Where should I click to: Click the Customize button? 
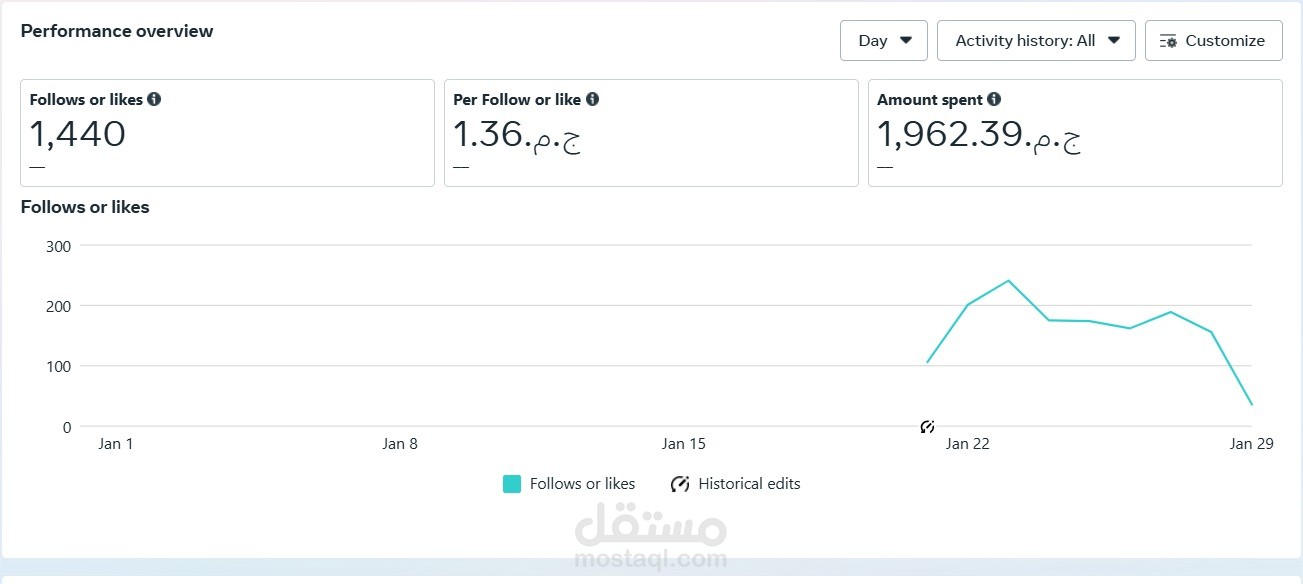[1214, 41]
